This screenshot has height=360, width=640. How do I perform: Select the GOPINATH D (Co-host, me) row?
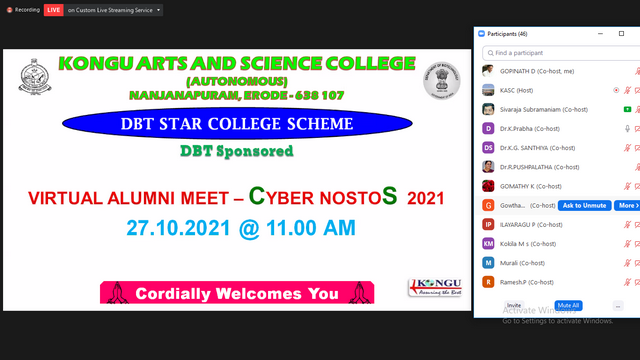pos(557,71)
